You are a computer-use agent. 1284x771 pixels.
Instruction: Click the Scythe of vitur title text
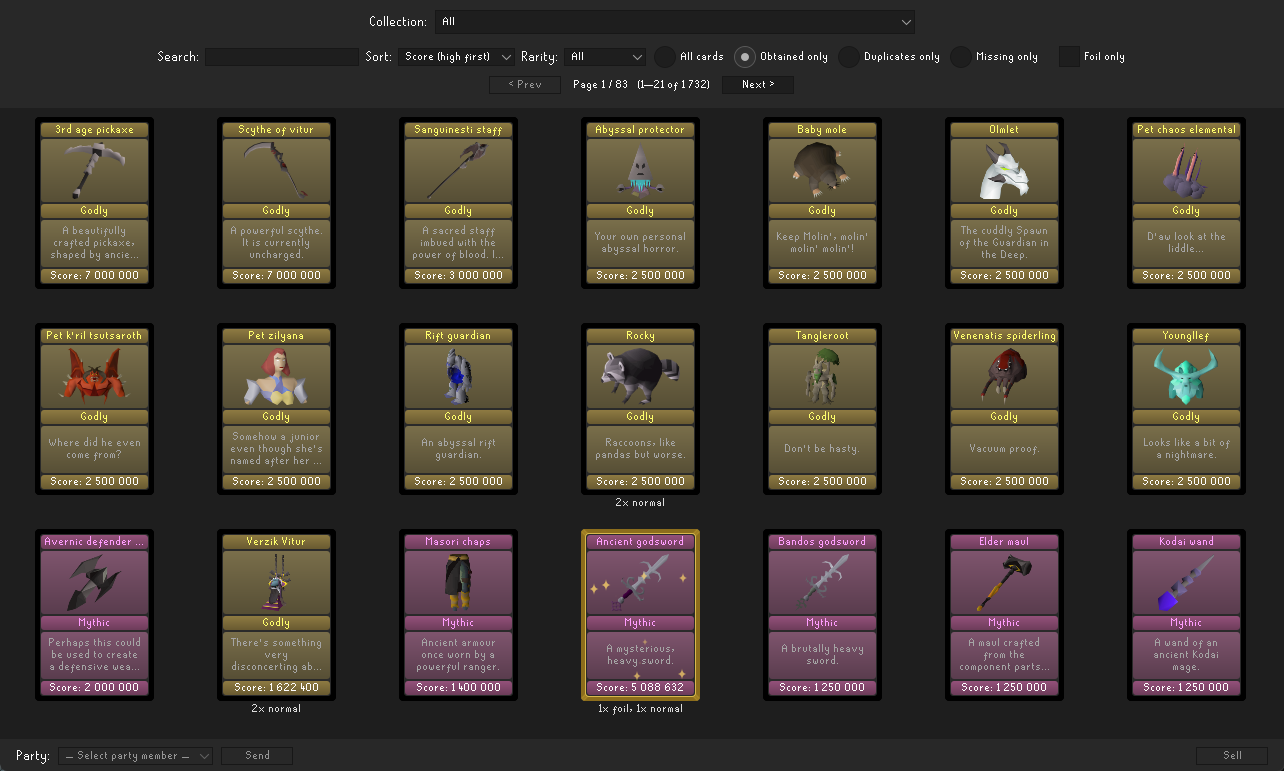(x=276, y=129)
